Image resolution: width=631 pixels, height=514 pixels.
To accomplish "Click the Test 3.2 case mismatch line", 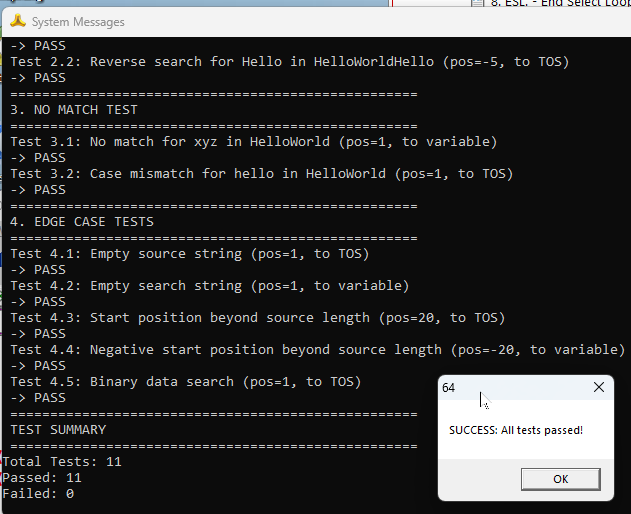I will [x=261, y=174].
